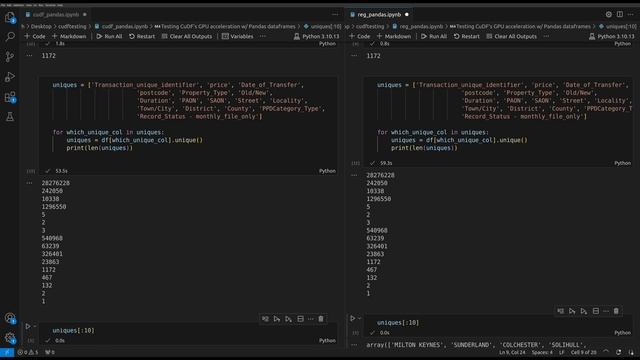640x360 pixels.
Task: Open more editor actions for right tab group
Action: point(631,14)
